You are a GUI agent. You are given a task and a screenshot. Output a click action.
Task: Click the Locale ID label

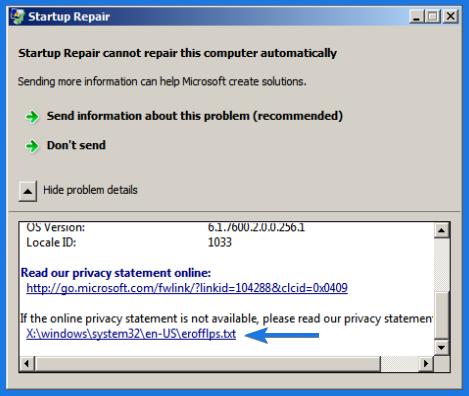click(51, 242)
